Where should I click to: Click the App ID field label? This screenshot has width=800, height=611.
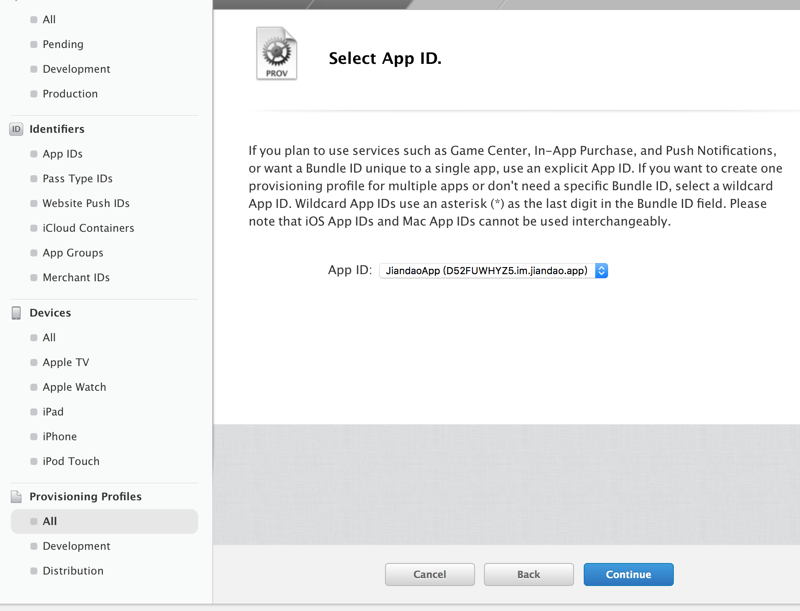point(349,270)
